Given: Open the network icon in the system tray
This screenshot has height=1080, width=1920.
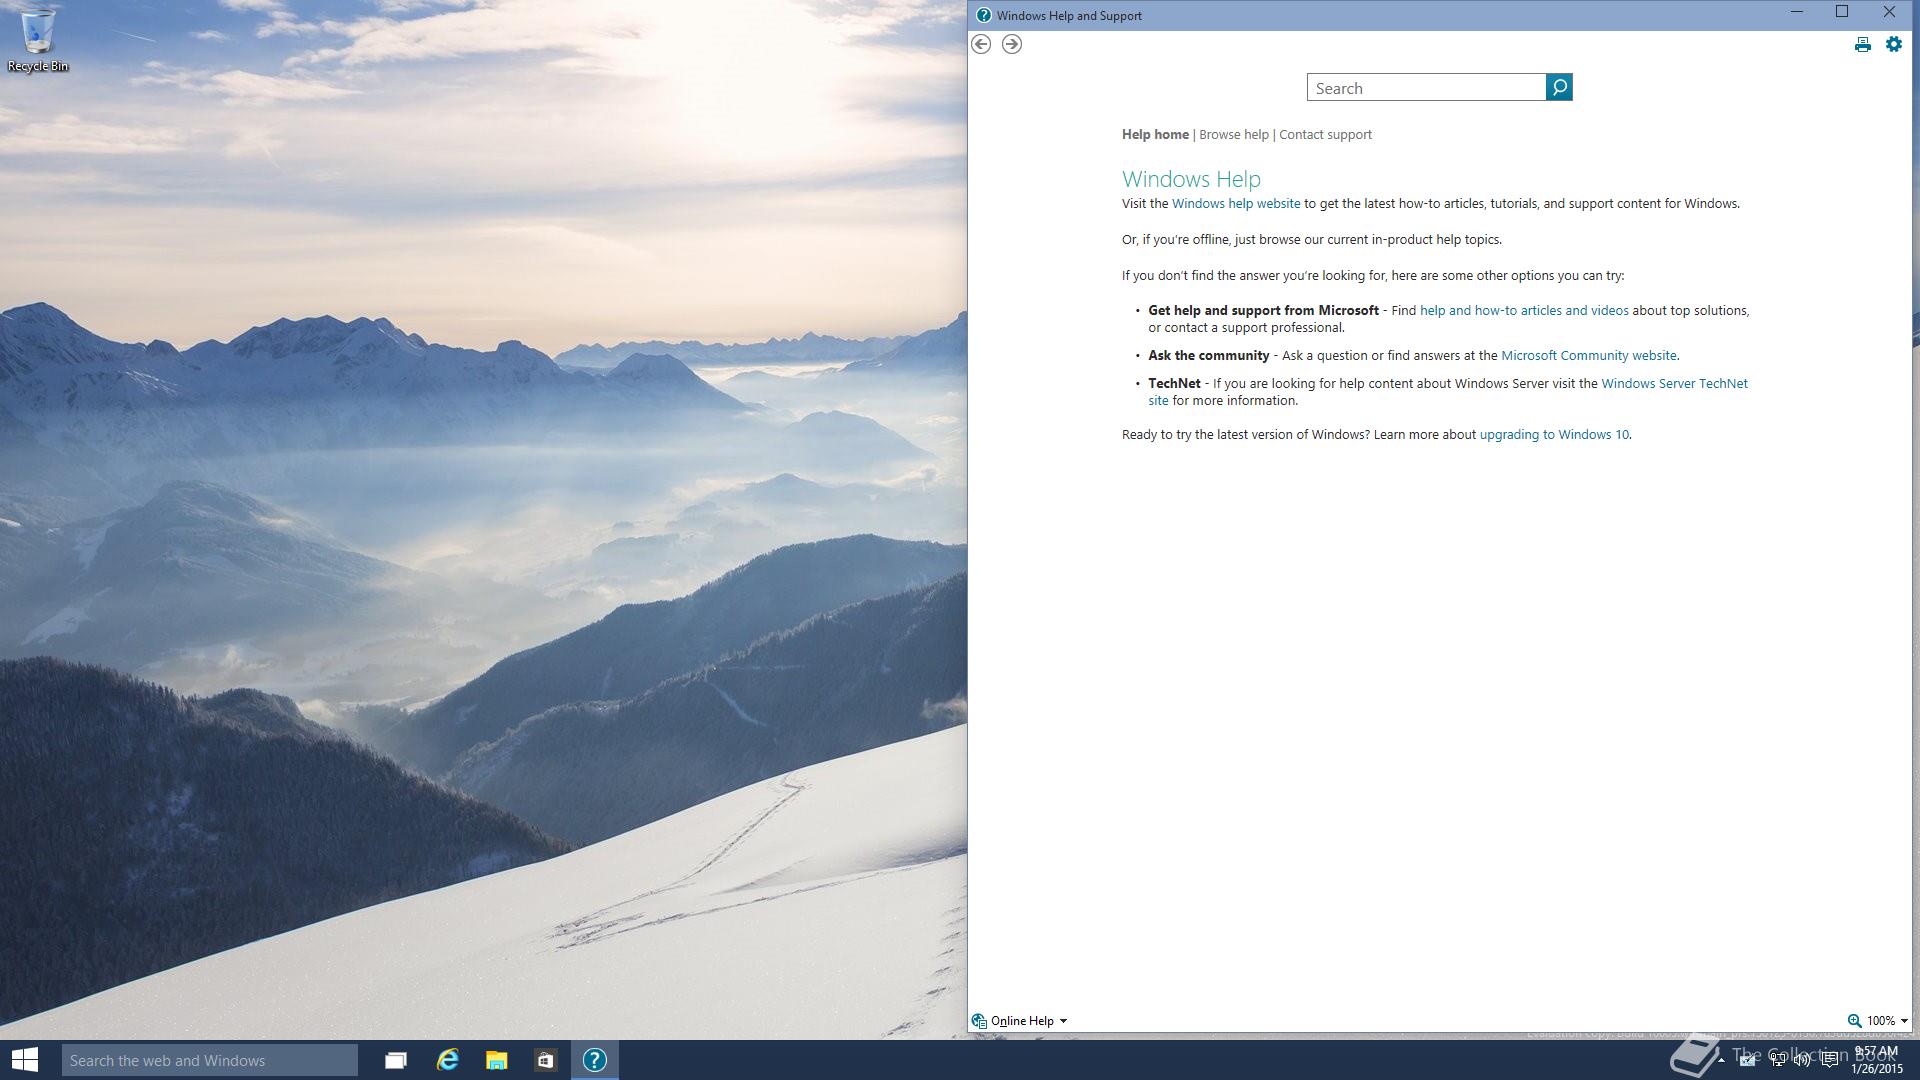Looking at the screenshot, I should pyautogui.click(x=1777, y=1060).
